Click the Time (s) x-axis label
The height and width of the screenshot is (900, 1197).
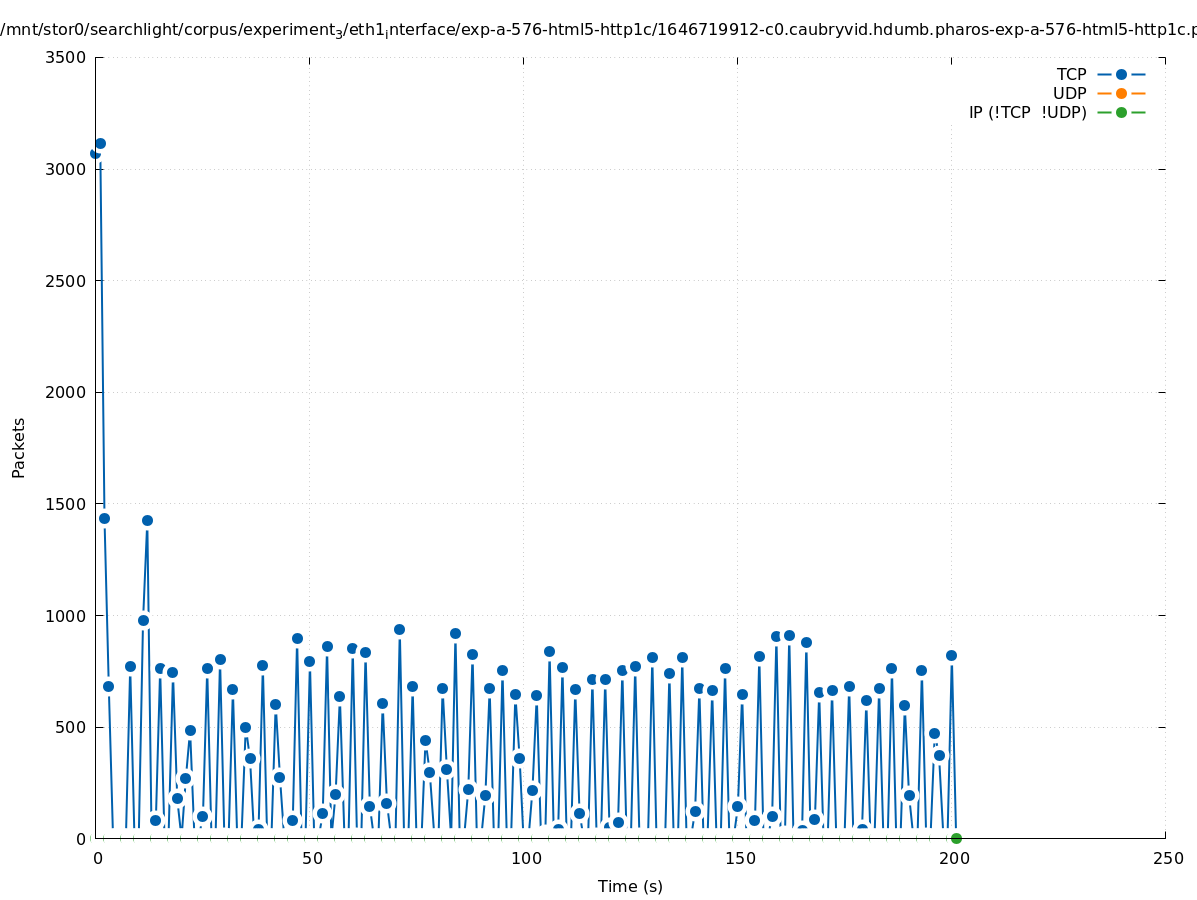click(630, 886)
